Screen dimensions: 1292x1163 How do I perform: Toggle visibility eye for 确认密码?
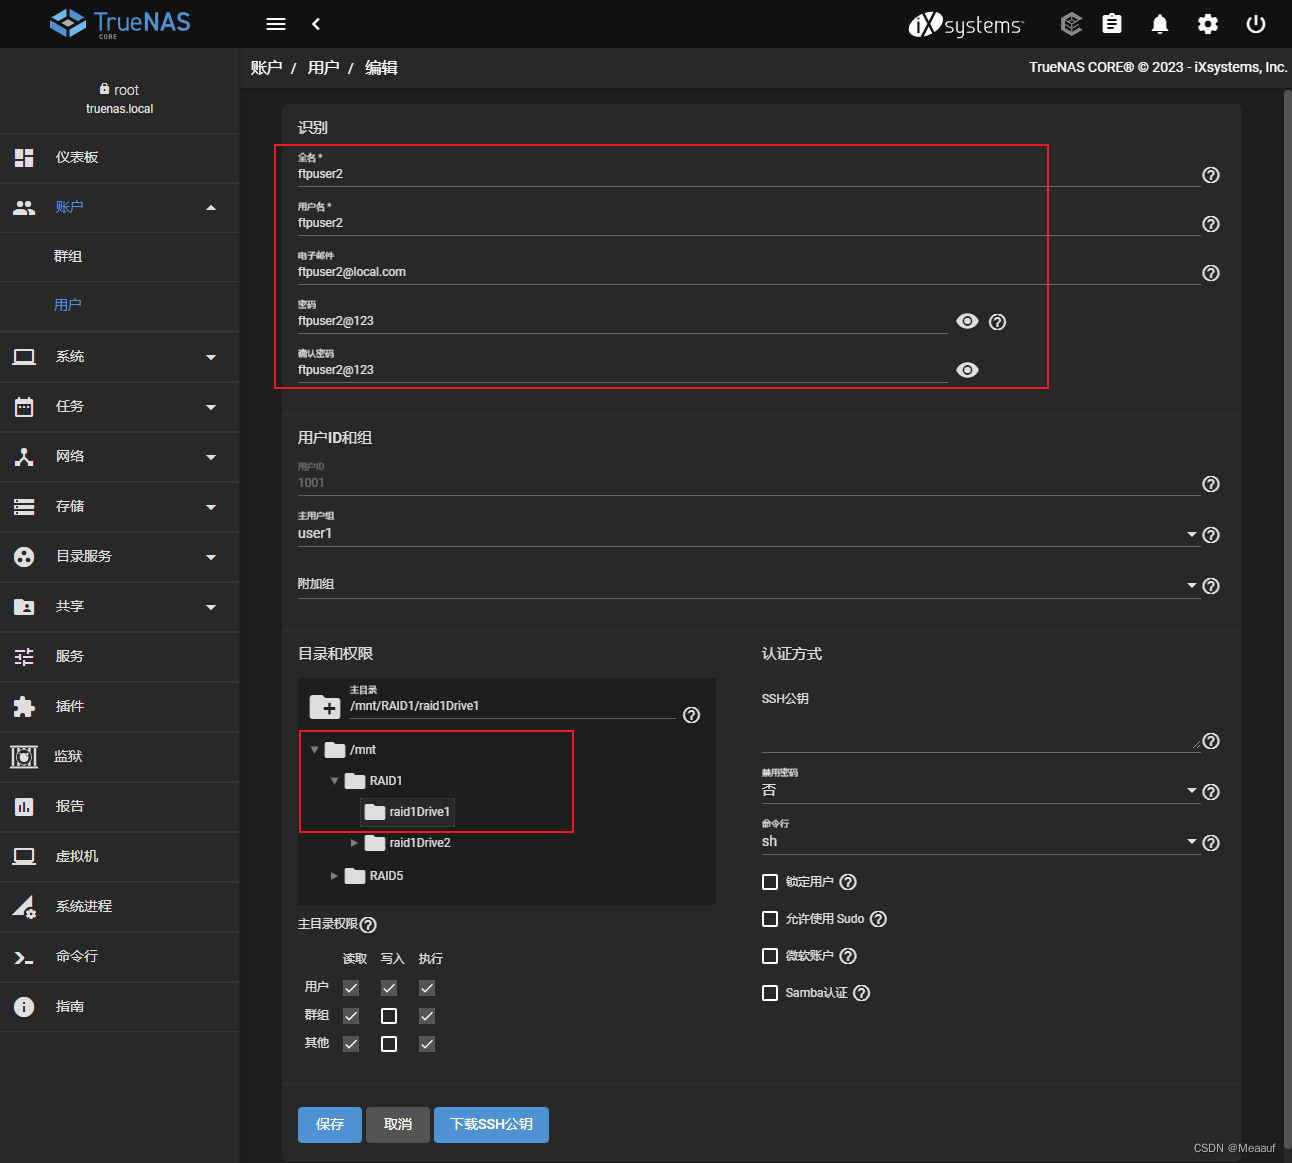point(967,370)
